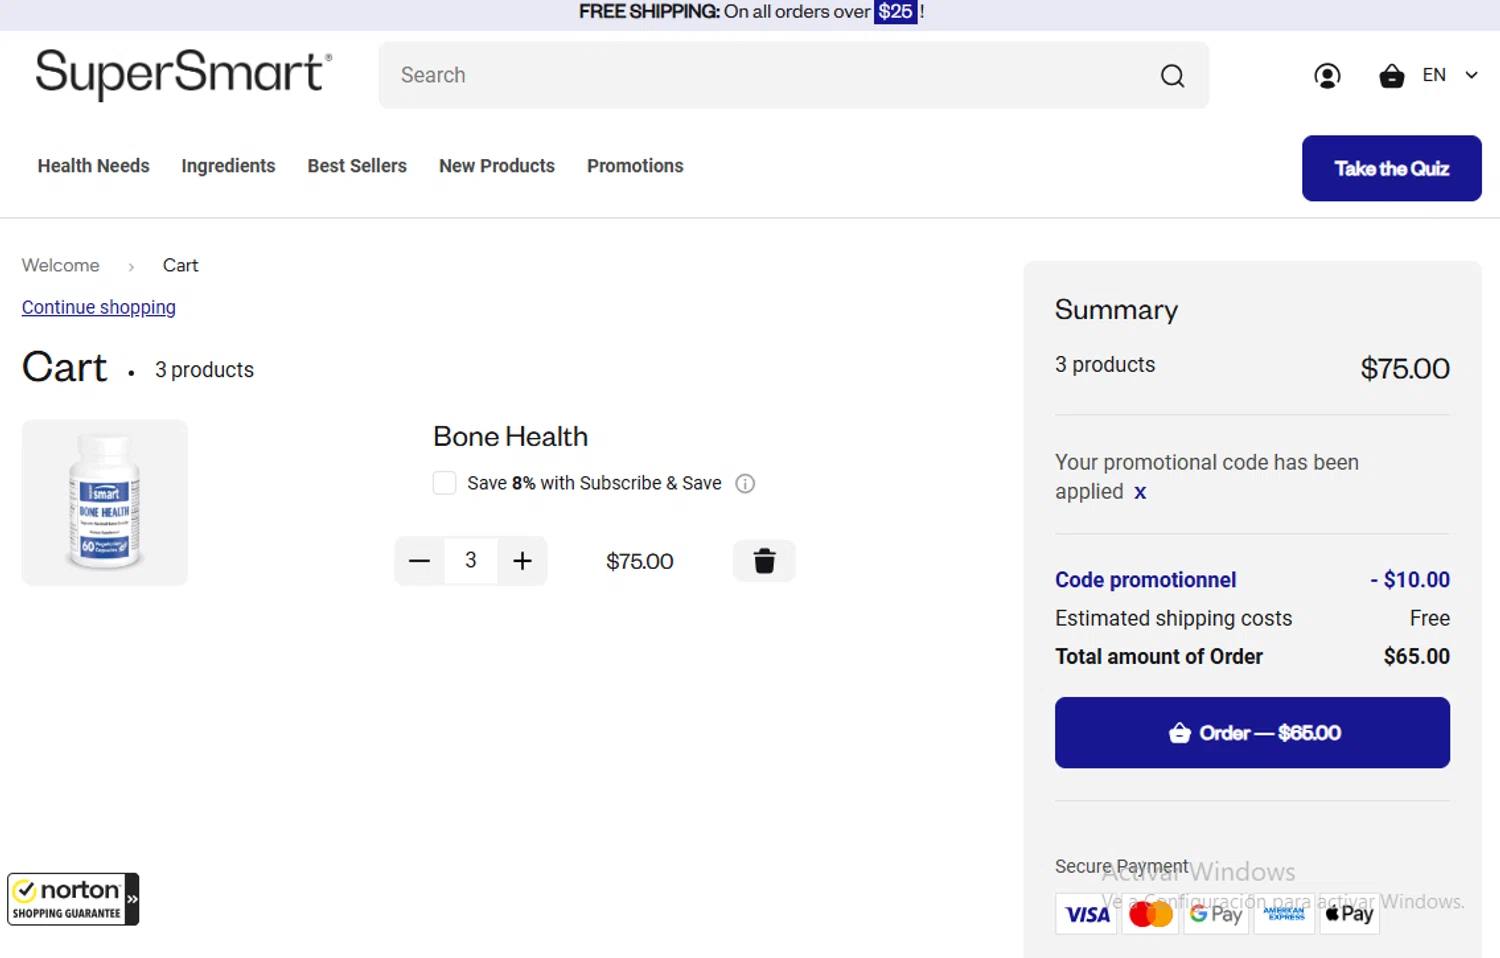Click the Take the Quiz button
The width and height of the screenshot is (1500, 958).
pyautogui.click(x=1391, y=168)
